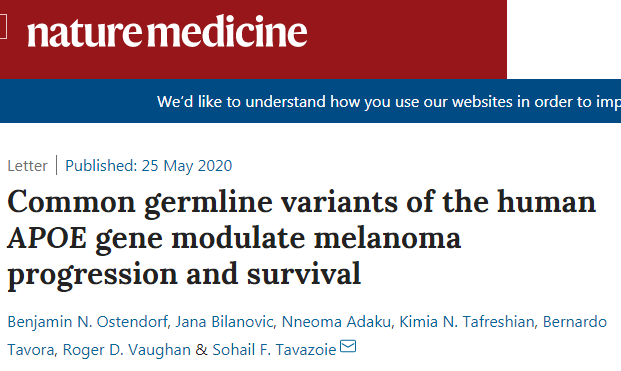
Task: Click the red journal header banner
Action: pos(253,39)
